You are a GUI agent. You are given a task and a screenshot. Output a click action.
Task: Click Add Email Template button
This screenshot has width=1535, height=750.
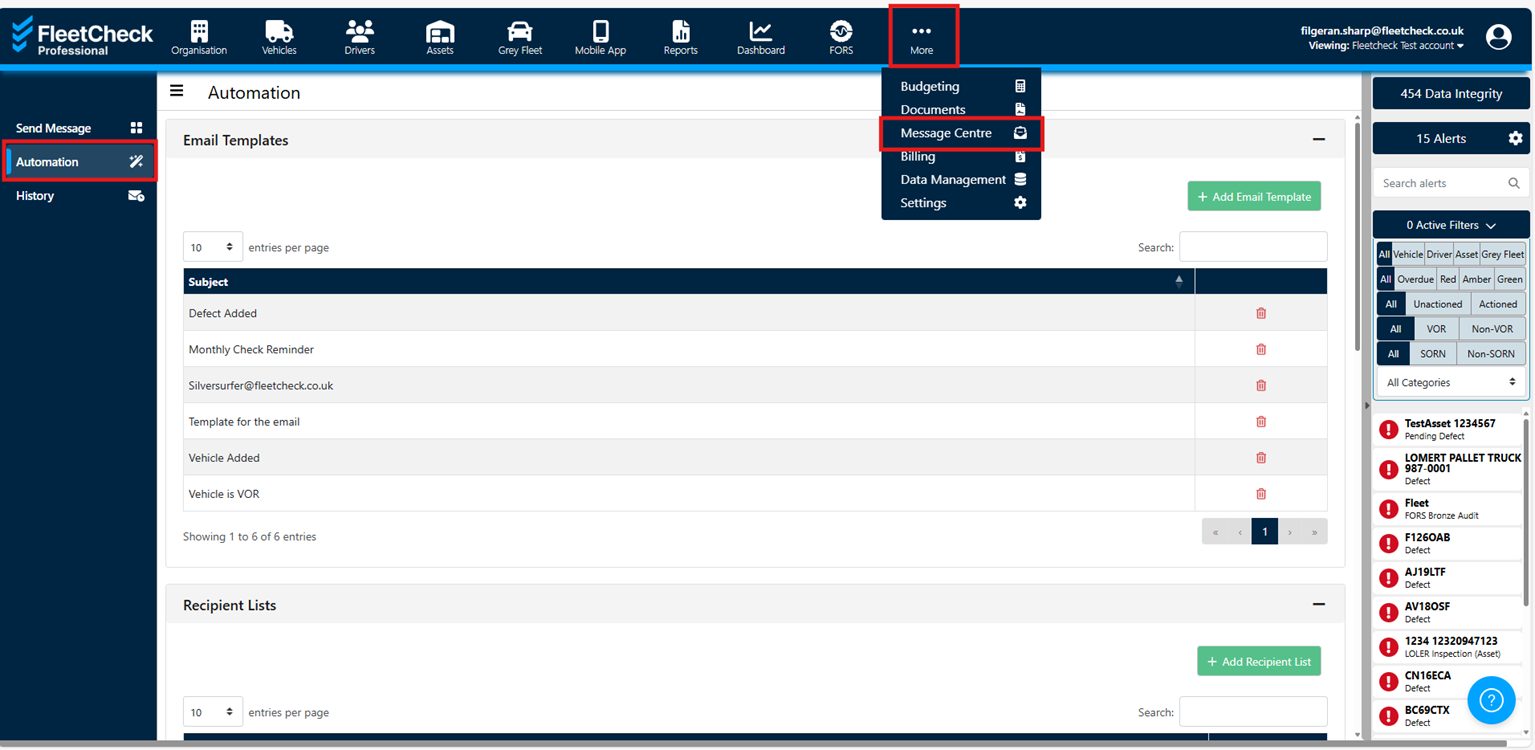point(1253,197)
